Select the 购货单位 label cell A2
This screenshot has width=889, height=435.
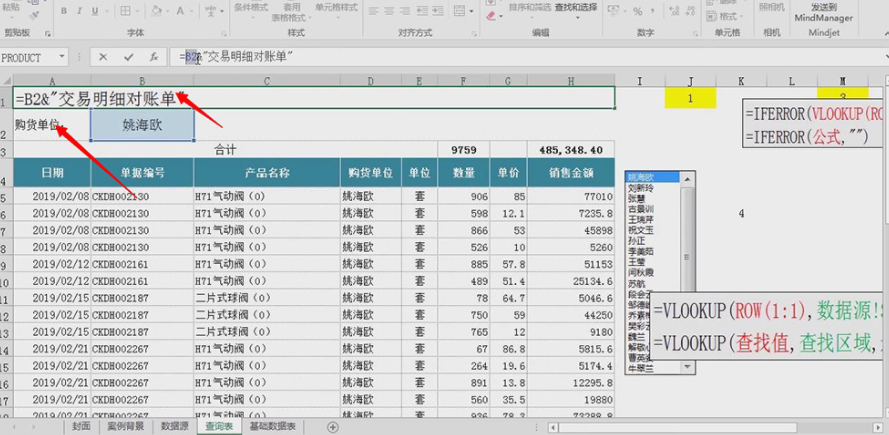pos(52,125)
